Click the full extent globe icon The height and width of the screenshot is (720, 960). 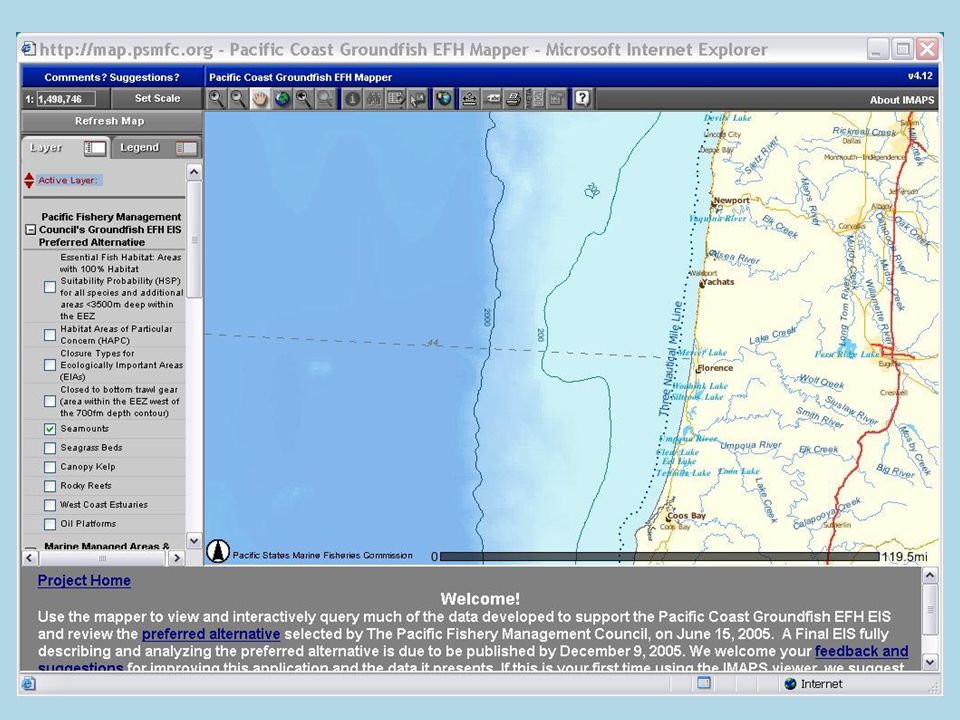point(282,99)
